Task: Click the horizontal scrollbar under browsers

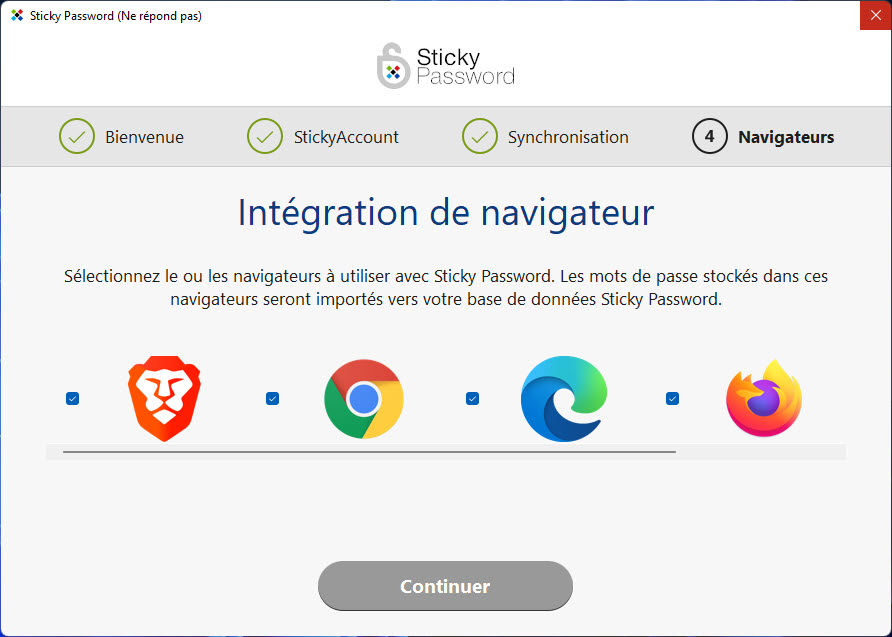Action: click(369, 452)
